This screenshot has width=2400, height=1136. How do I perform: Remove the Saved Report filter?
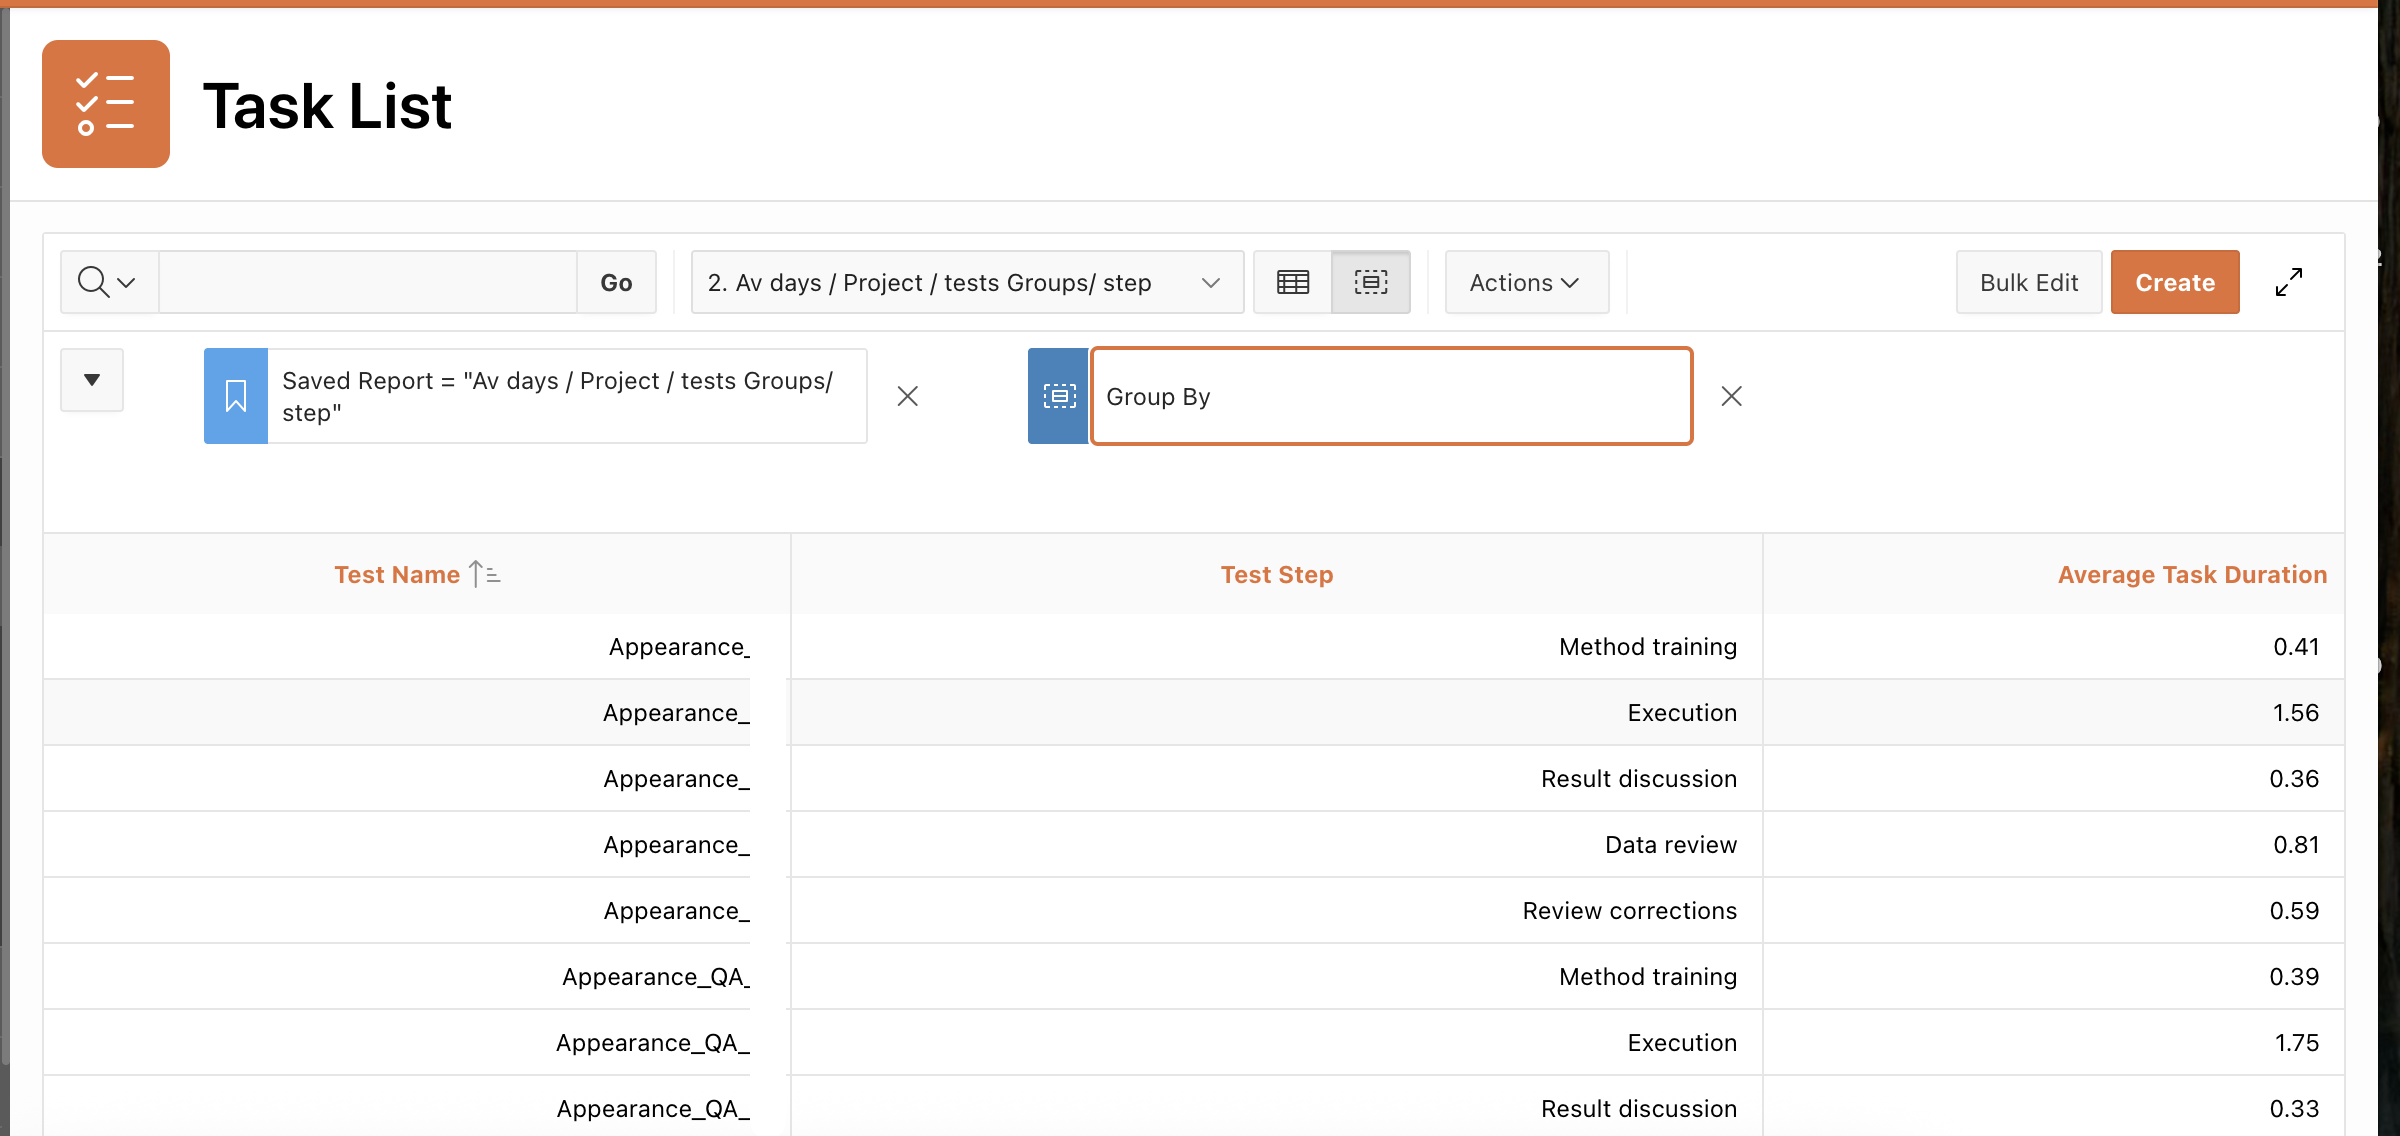[x=907, y=396]
